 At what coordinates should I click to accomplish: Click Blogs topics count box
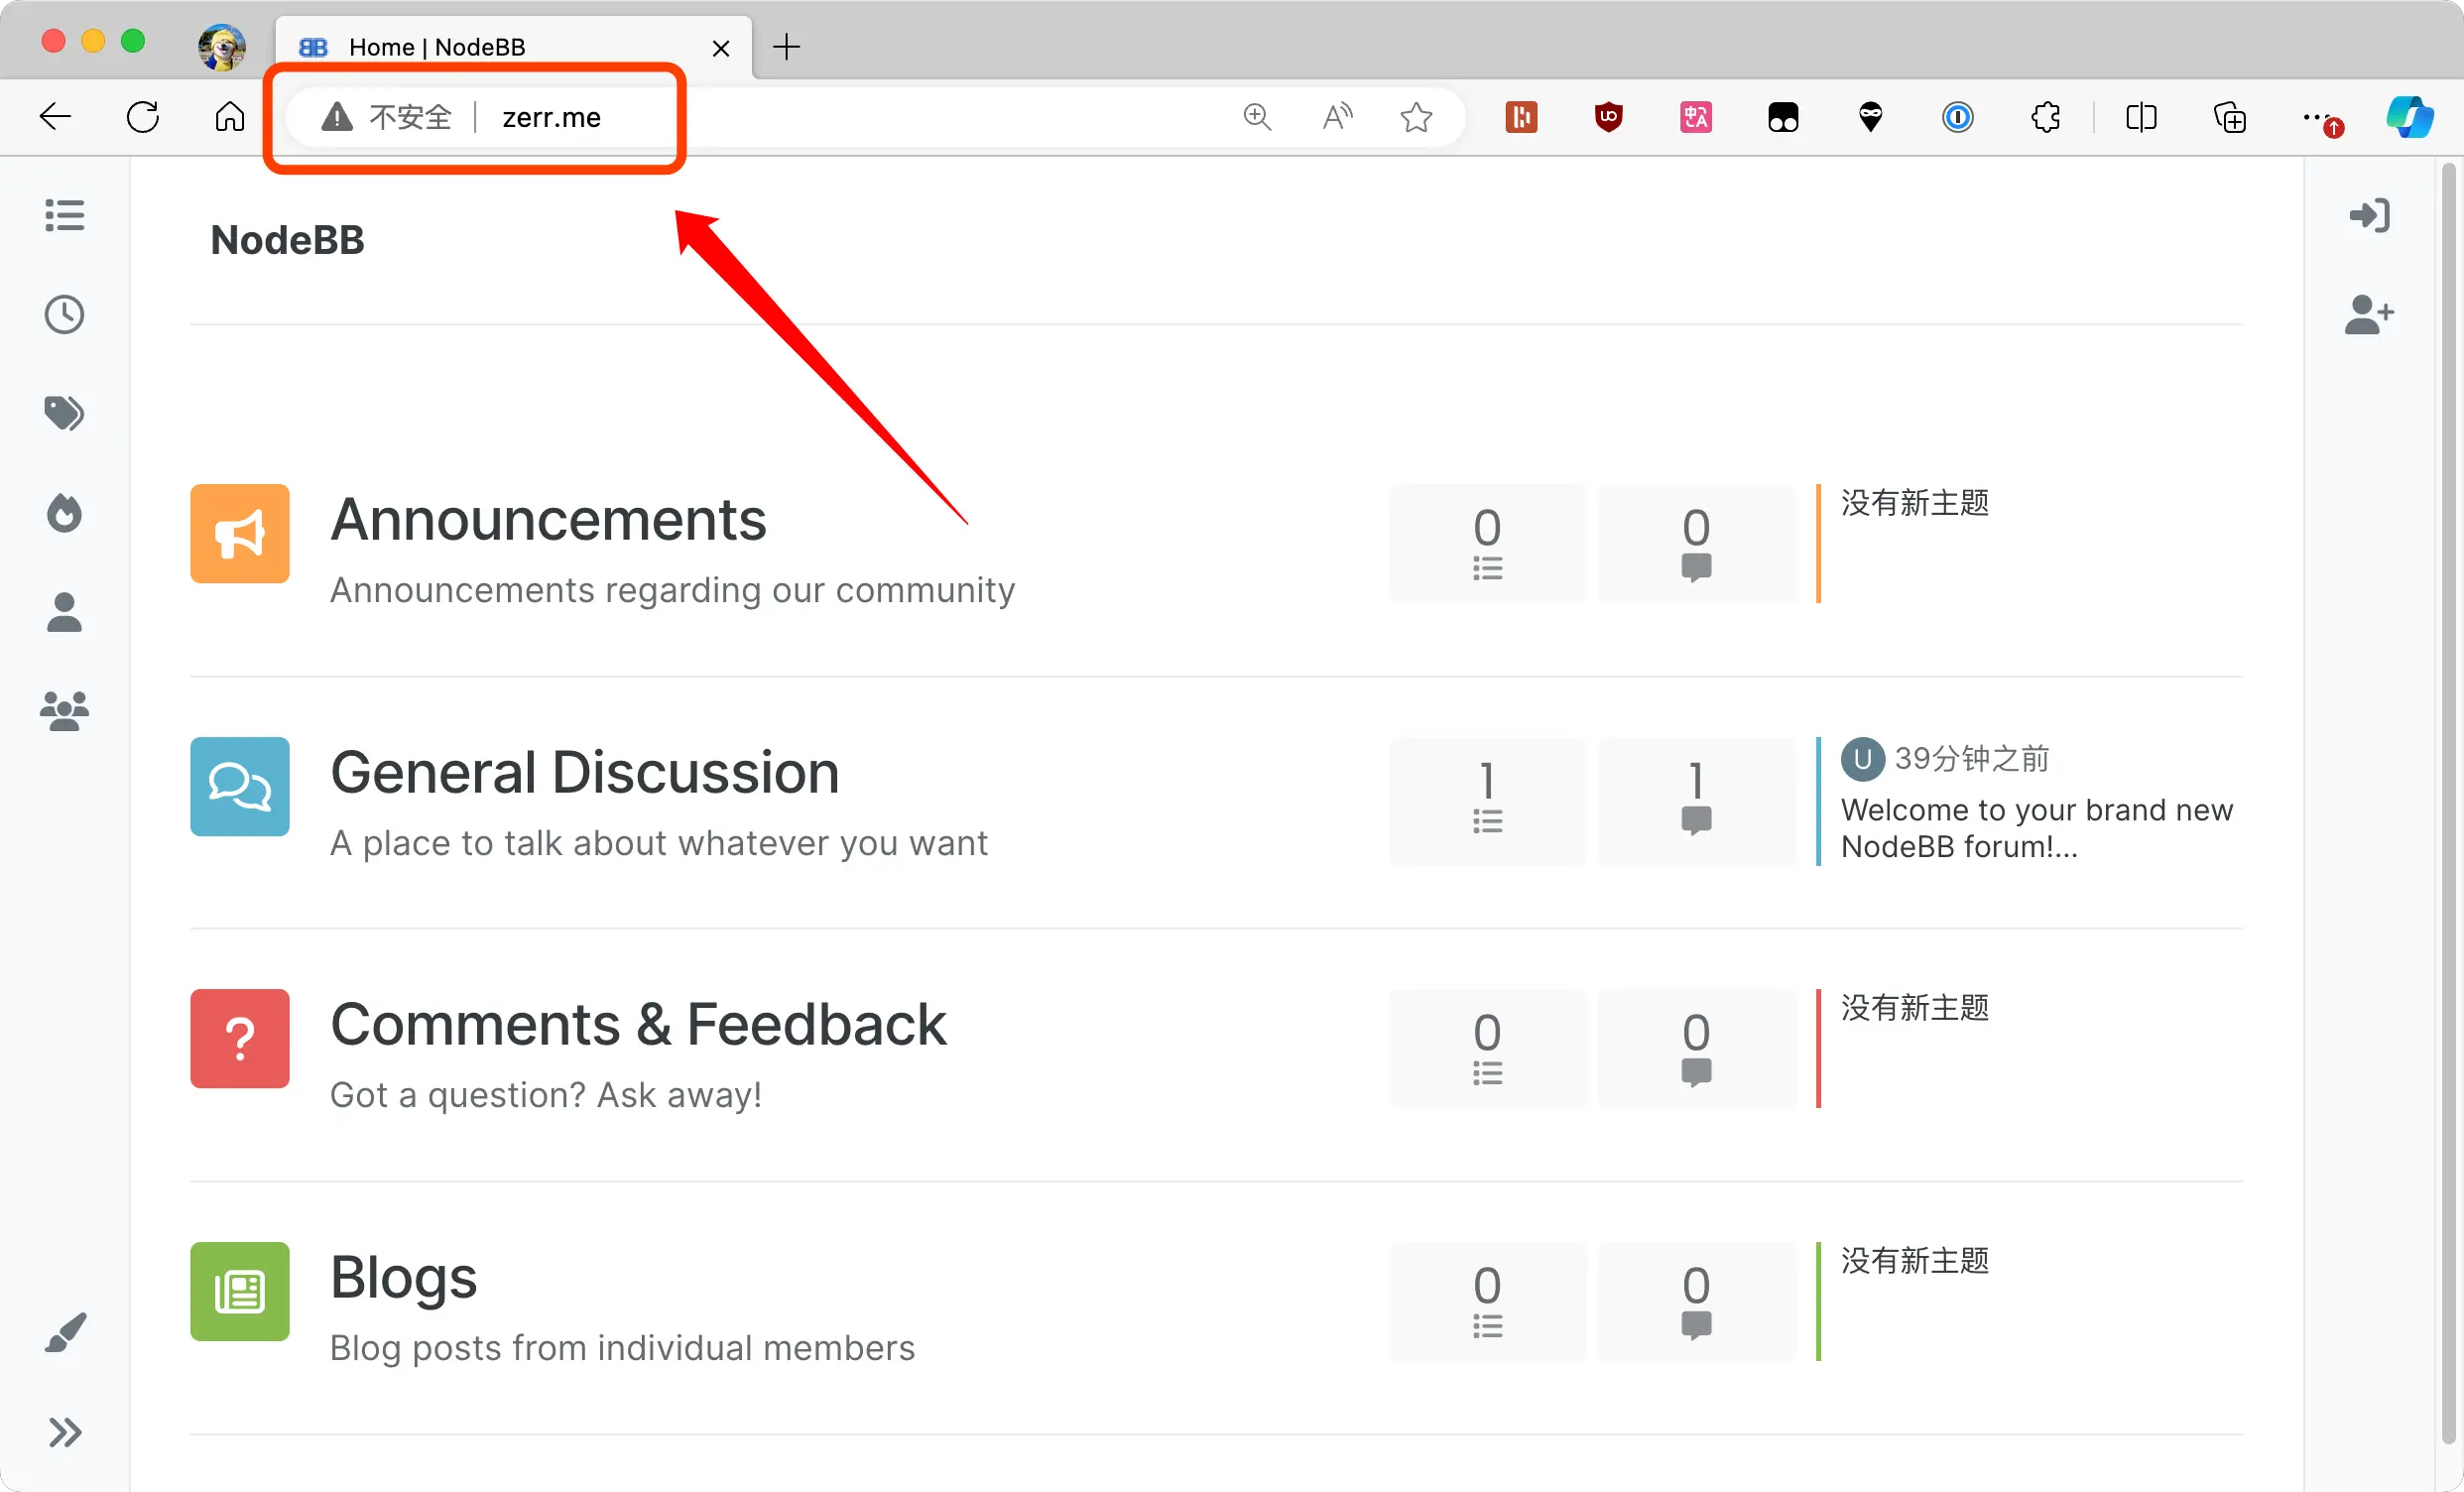coord(1487,1301)
